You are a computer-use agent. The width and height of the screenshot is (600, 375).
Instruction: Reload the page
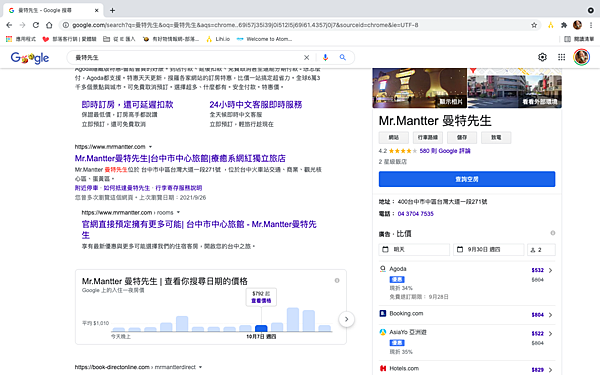point(36,25)
